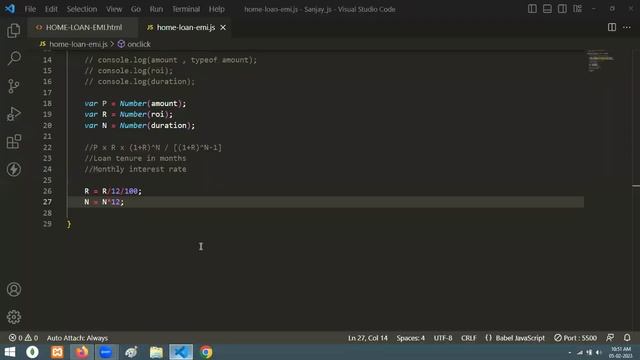Click the vertical scrollbar marker in editor
This screenshot has width=640, height=360.
636,186
